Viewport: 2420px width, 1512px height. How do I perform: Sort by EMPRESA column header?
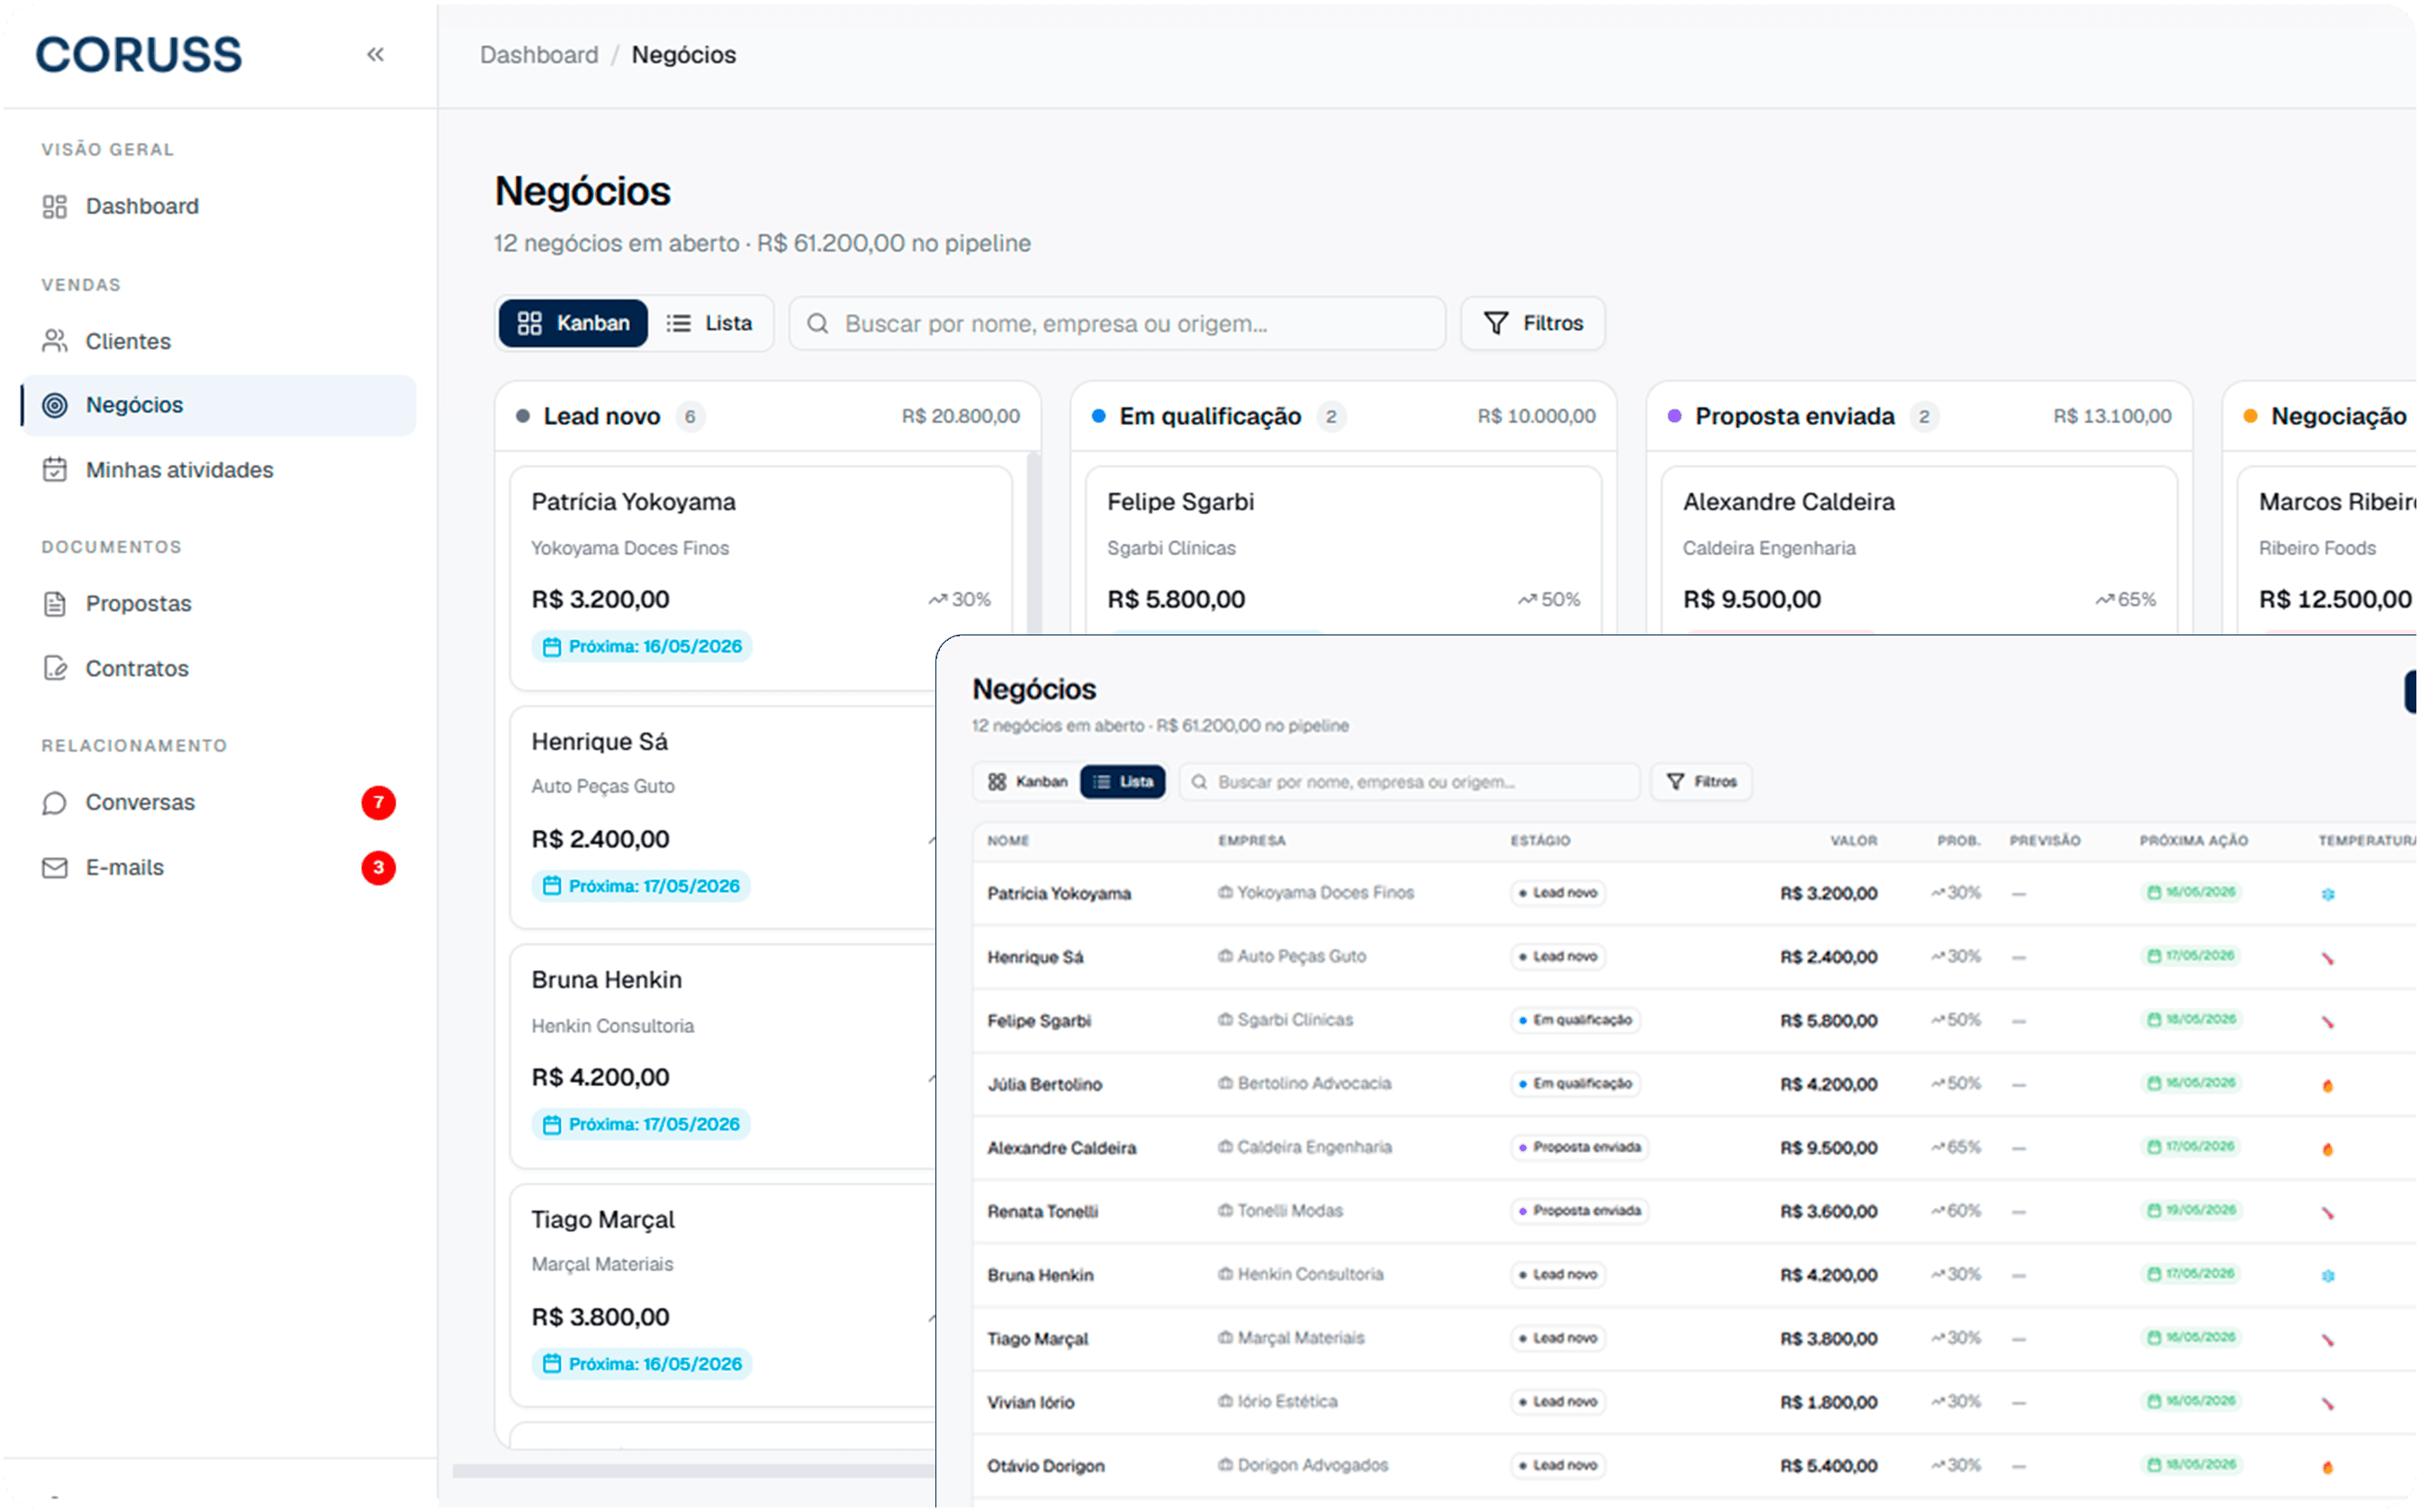pos(1252,841)
